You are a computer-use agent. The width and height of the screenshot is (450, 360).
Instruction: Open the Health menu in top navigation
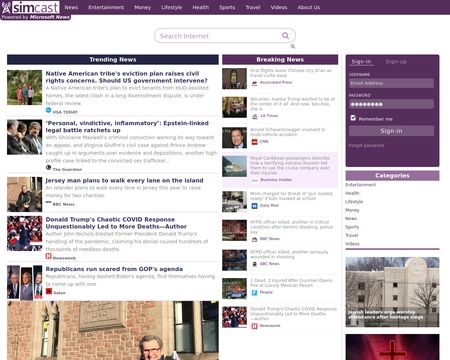[201, 7]
